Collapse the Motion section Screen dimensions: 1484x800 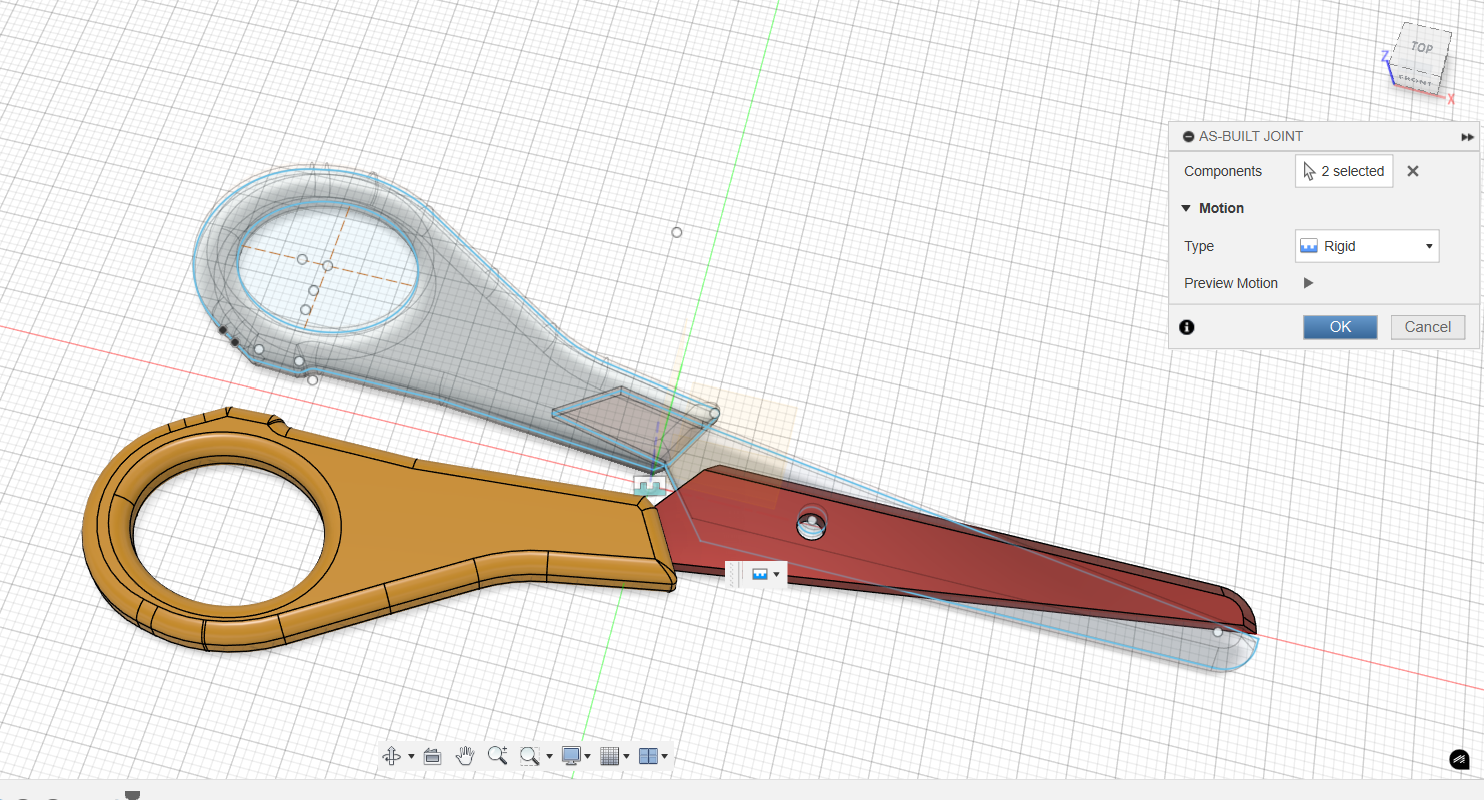(x=1187, y=208)
